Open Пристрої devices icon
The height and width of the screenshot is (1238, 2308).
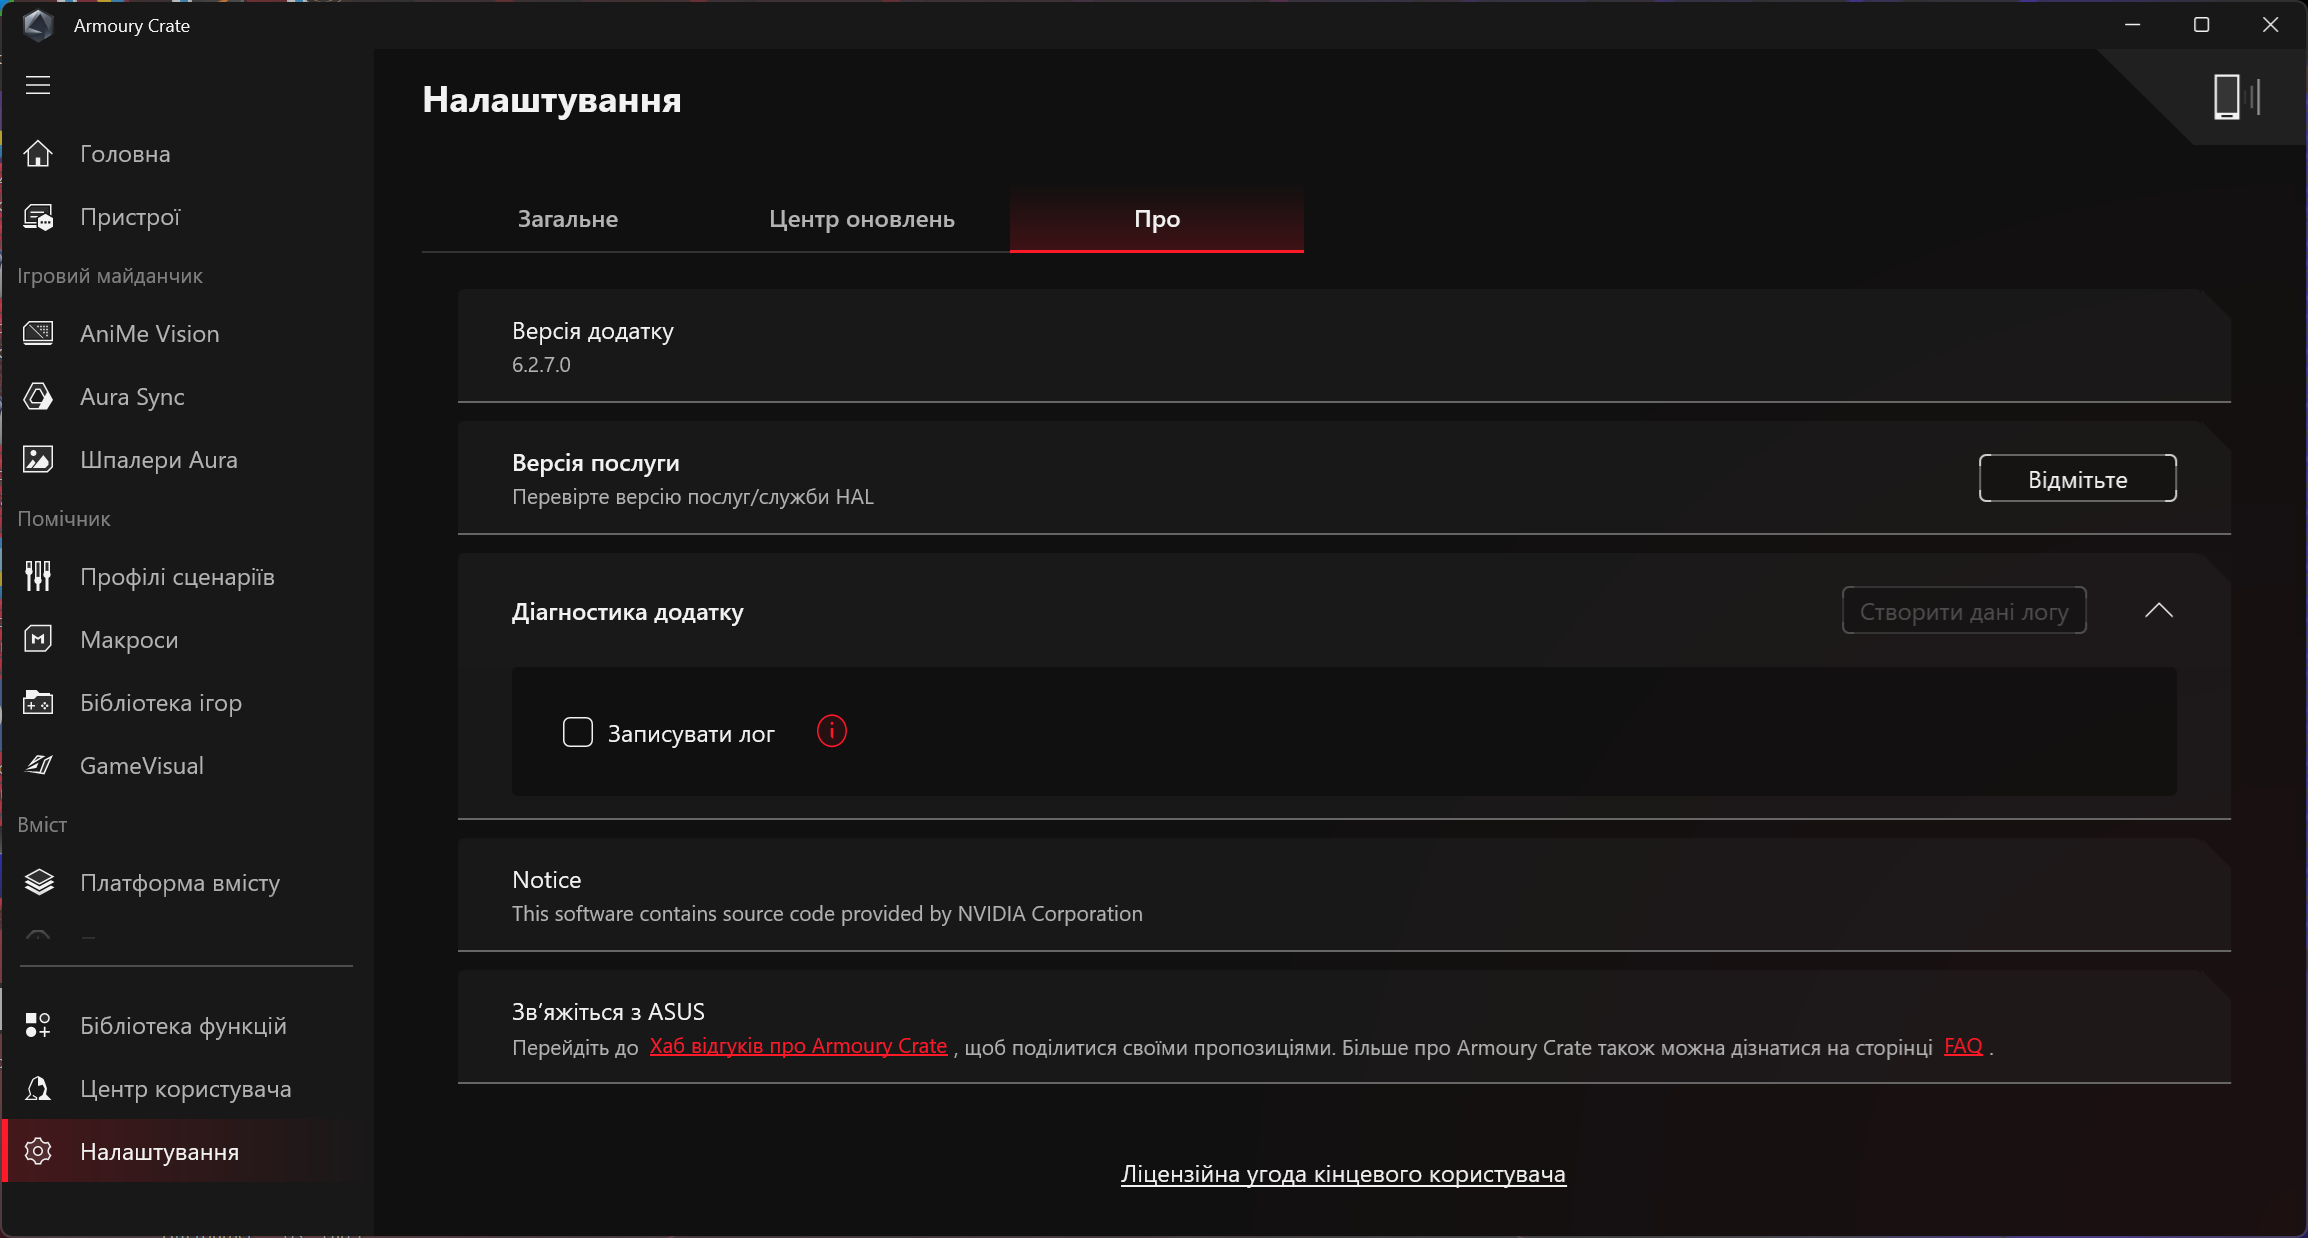click(38, 217)
